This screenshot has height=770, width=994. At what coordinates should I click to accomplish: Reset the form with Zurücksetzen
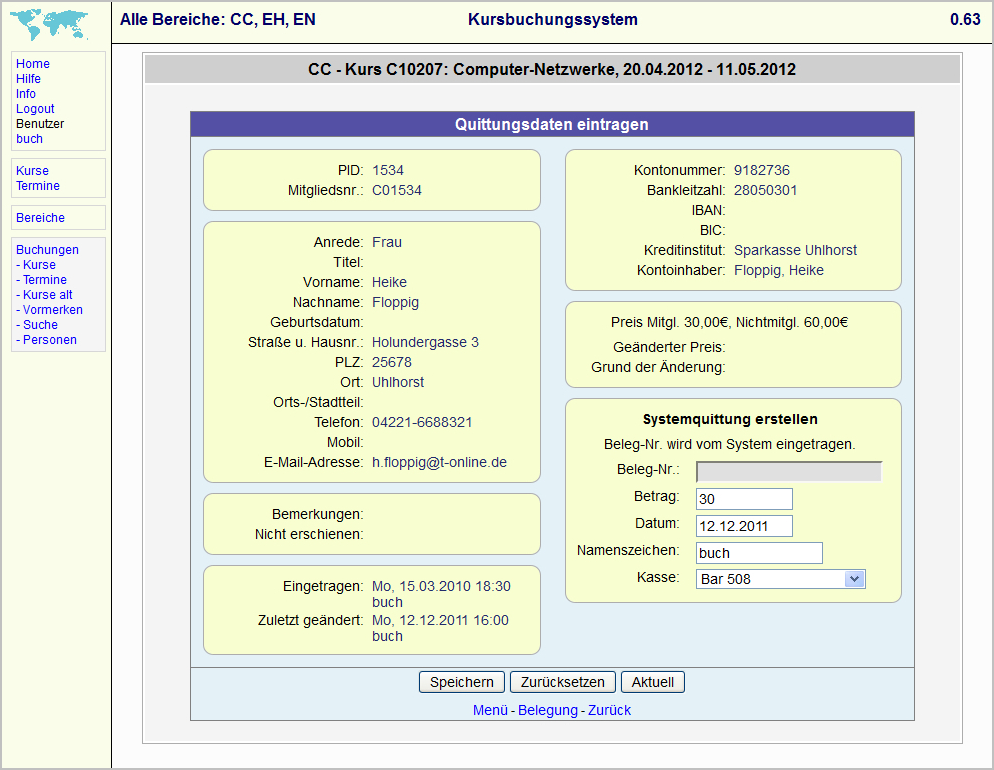(x=563, y=682)
